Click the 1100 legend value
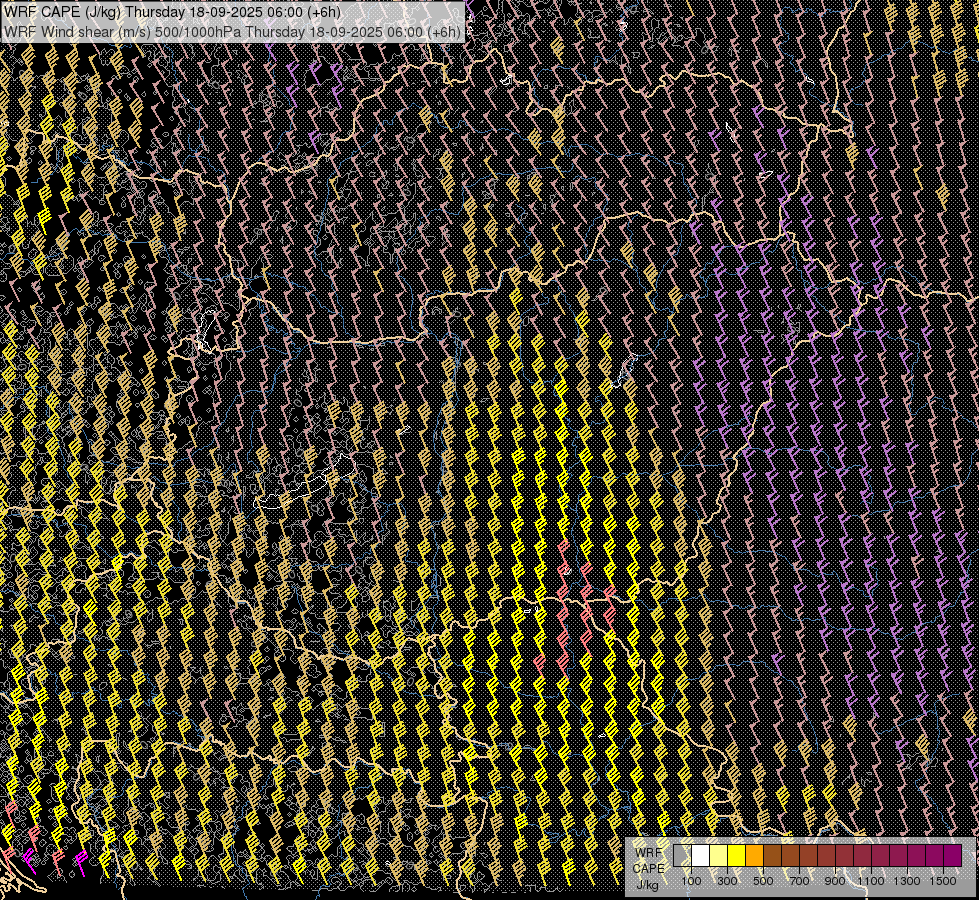 coord(871,881)
